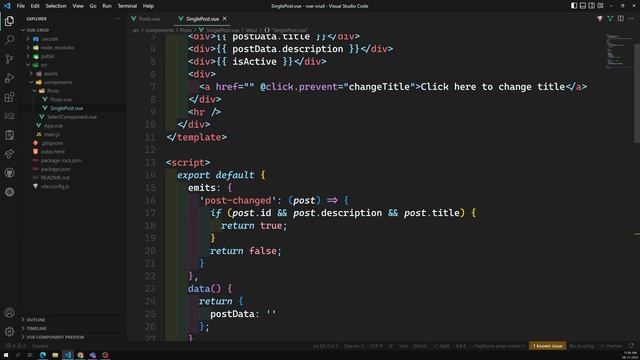Viewport: 640px width, 360px height.
Task: Click the .gitignore git file icon
Action: pos(36,143)
